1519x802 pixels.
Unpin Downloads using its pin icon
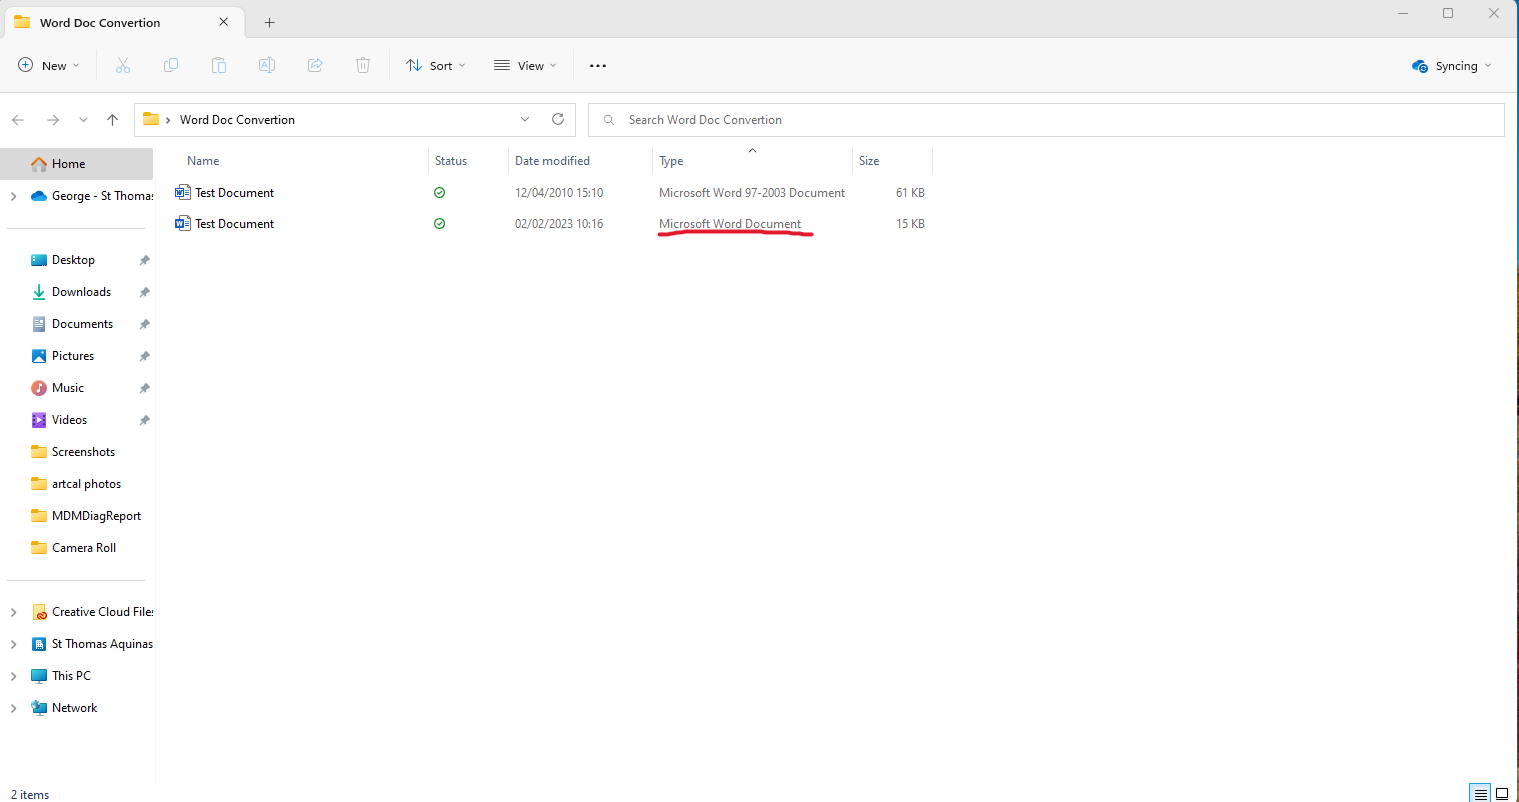coord(144,292)
